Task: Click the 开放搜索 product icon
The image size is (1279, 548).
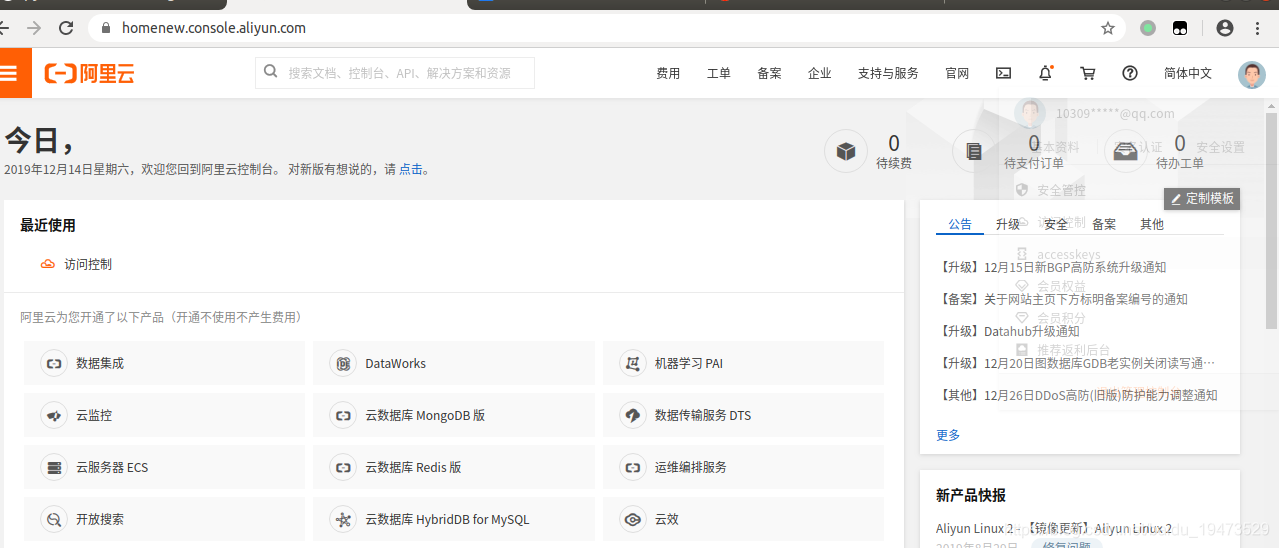Action: coord(53,519)
